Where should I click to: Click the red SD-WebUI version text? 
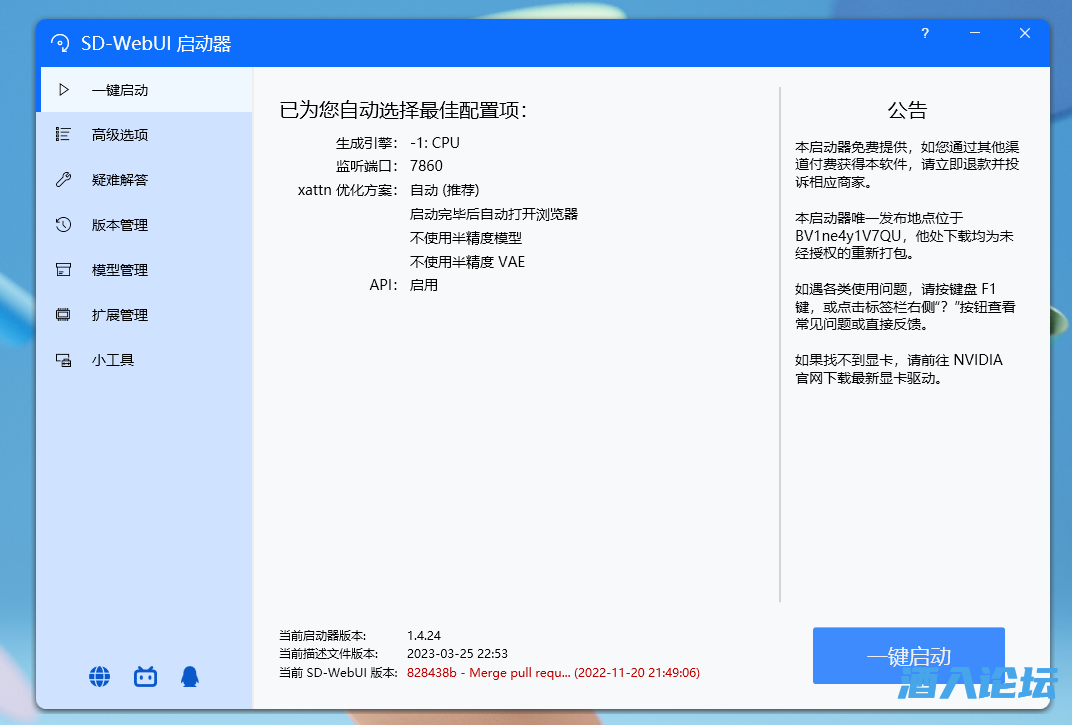(x=553, y=673)
